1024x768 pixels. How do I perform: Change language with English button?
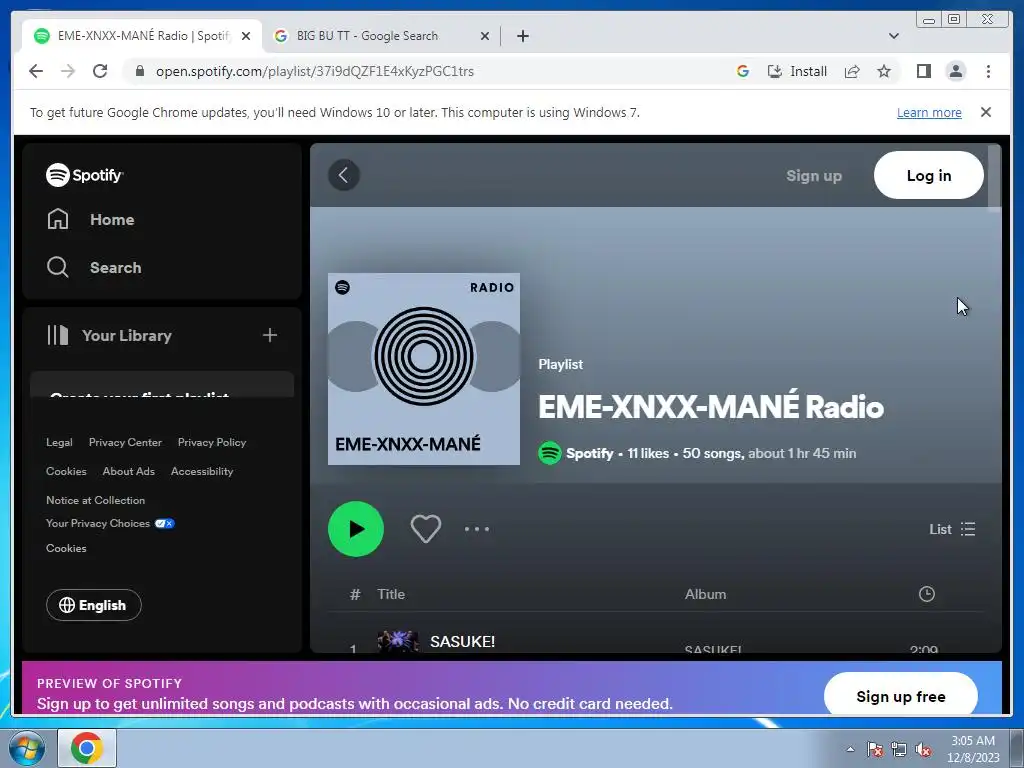[x=93, y=605]
